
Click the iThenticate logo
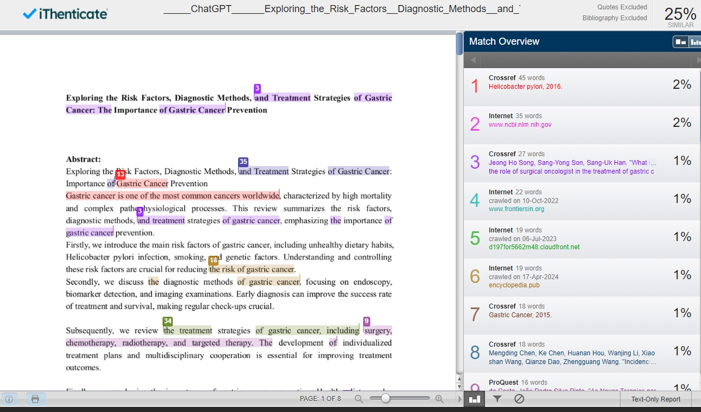[65, 14]
